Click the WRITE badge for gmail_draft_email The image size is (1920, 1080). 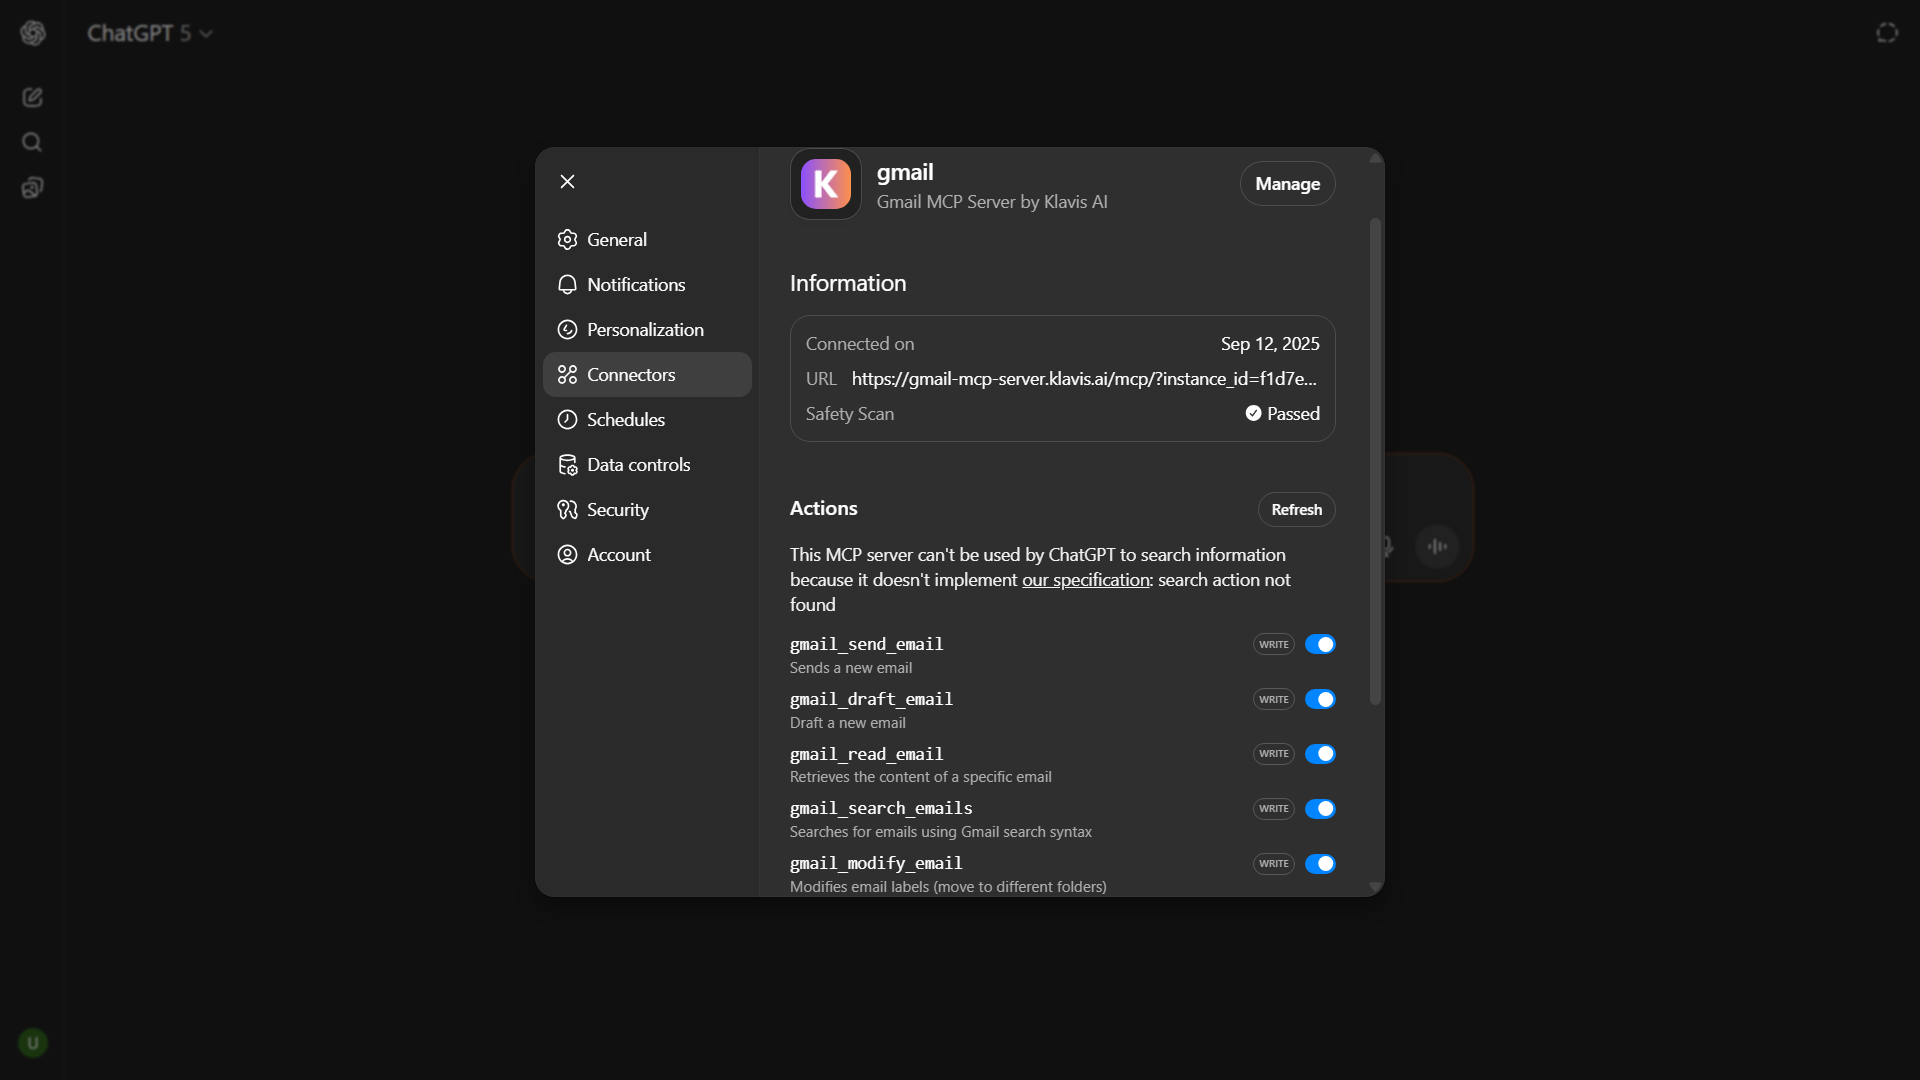click(1273, 700)
